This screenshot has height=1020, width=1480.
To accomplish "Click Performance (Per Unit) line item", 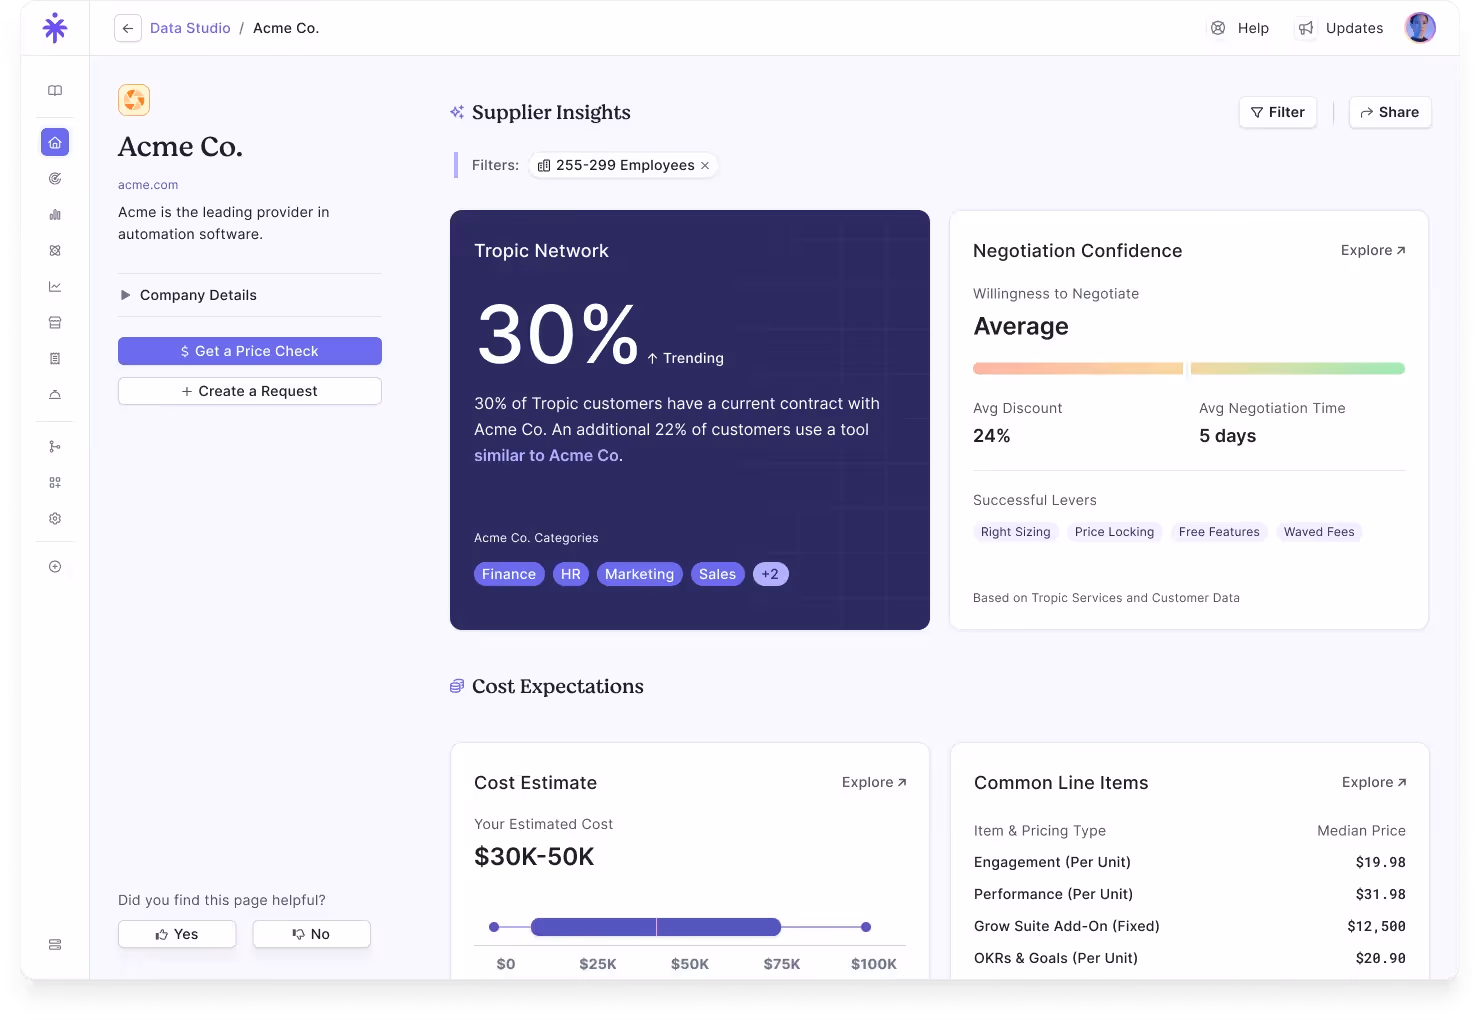I will (x=1190, y=894).
